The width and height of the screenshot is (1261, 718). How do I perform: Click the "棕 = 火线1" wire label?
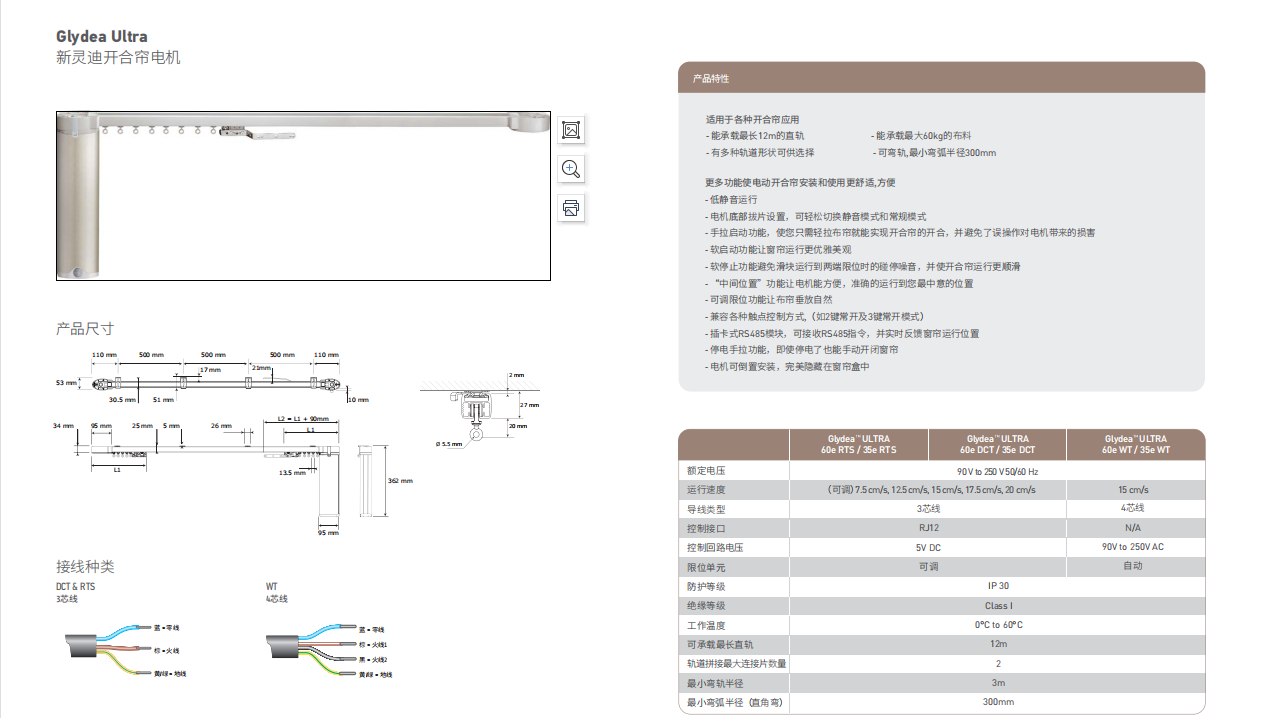coord(373,645)
